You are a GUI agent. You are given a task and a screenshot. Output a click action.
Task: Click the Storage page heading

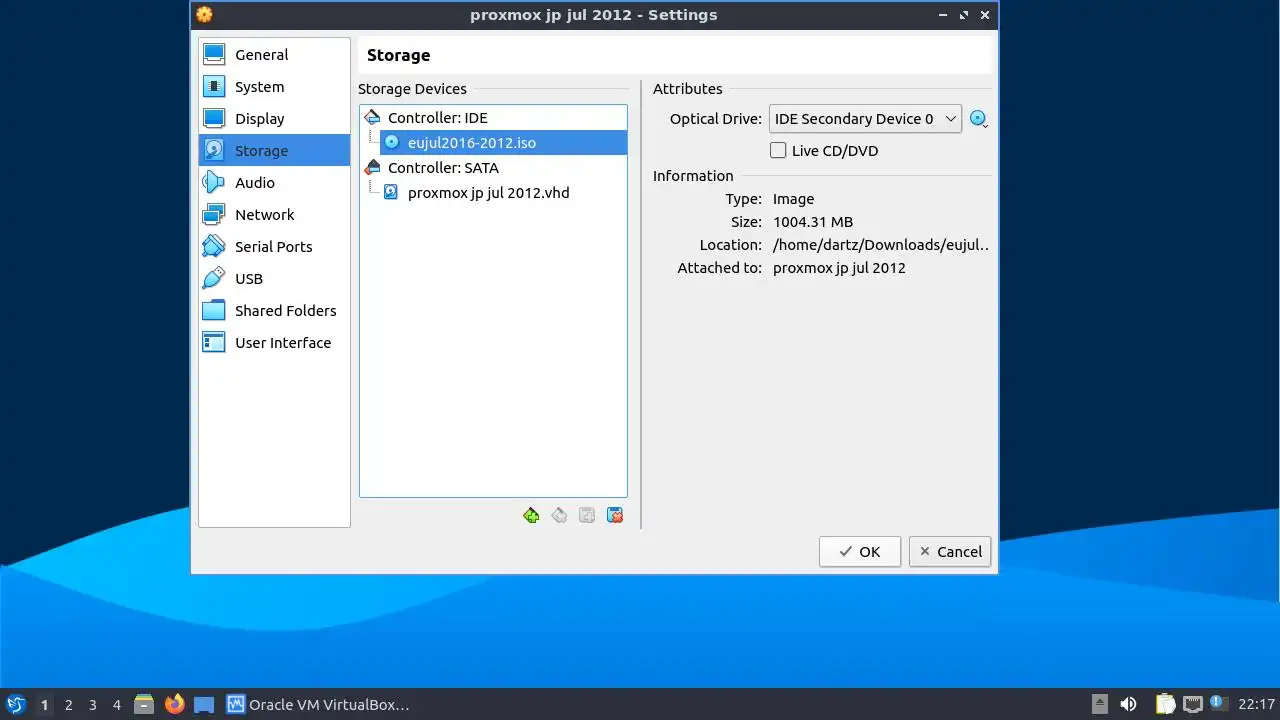coord(398,56)
